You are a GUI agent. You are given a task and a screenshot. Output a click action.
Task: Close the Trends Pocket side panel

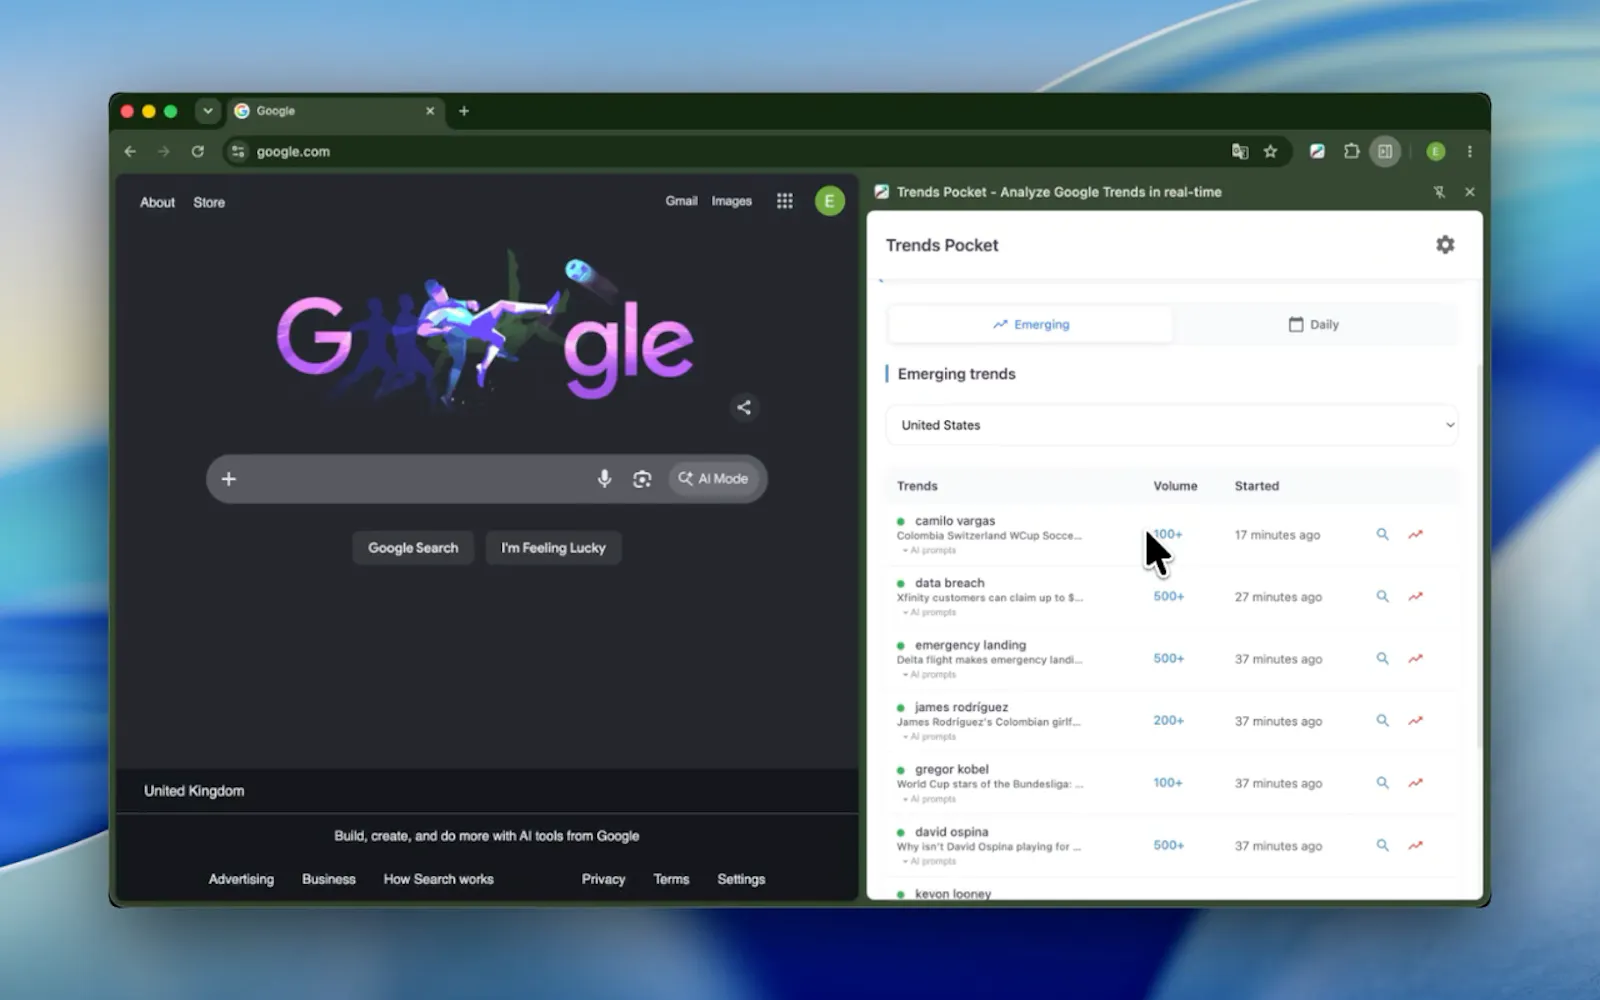click(1469, 192)
